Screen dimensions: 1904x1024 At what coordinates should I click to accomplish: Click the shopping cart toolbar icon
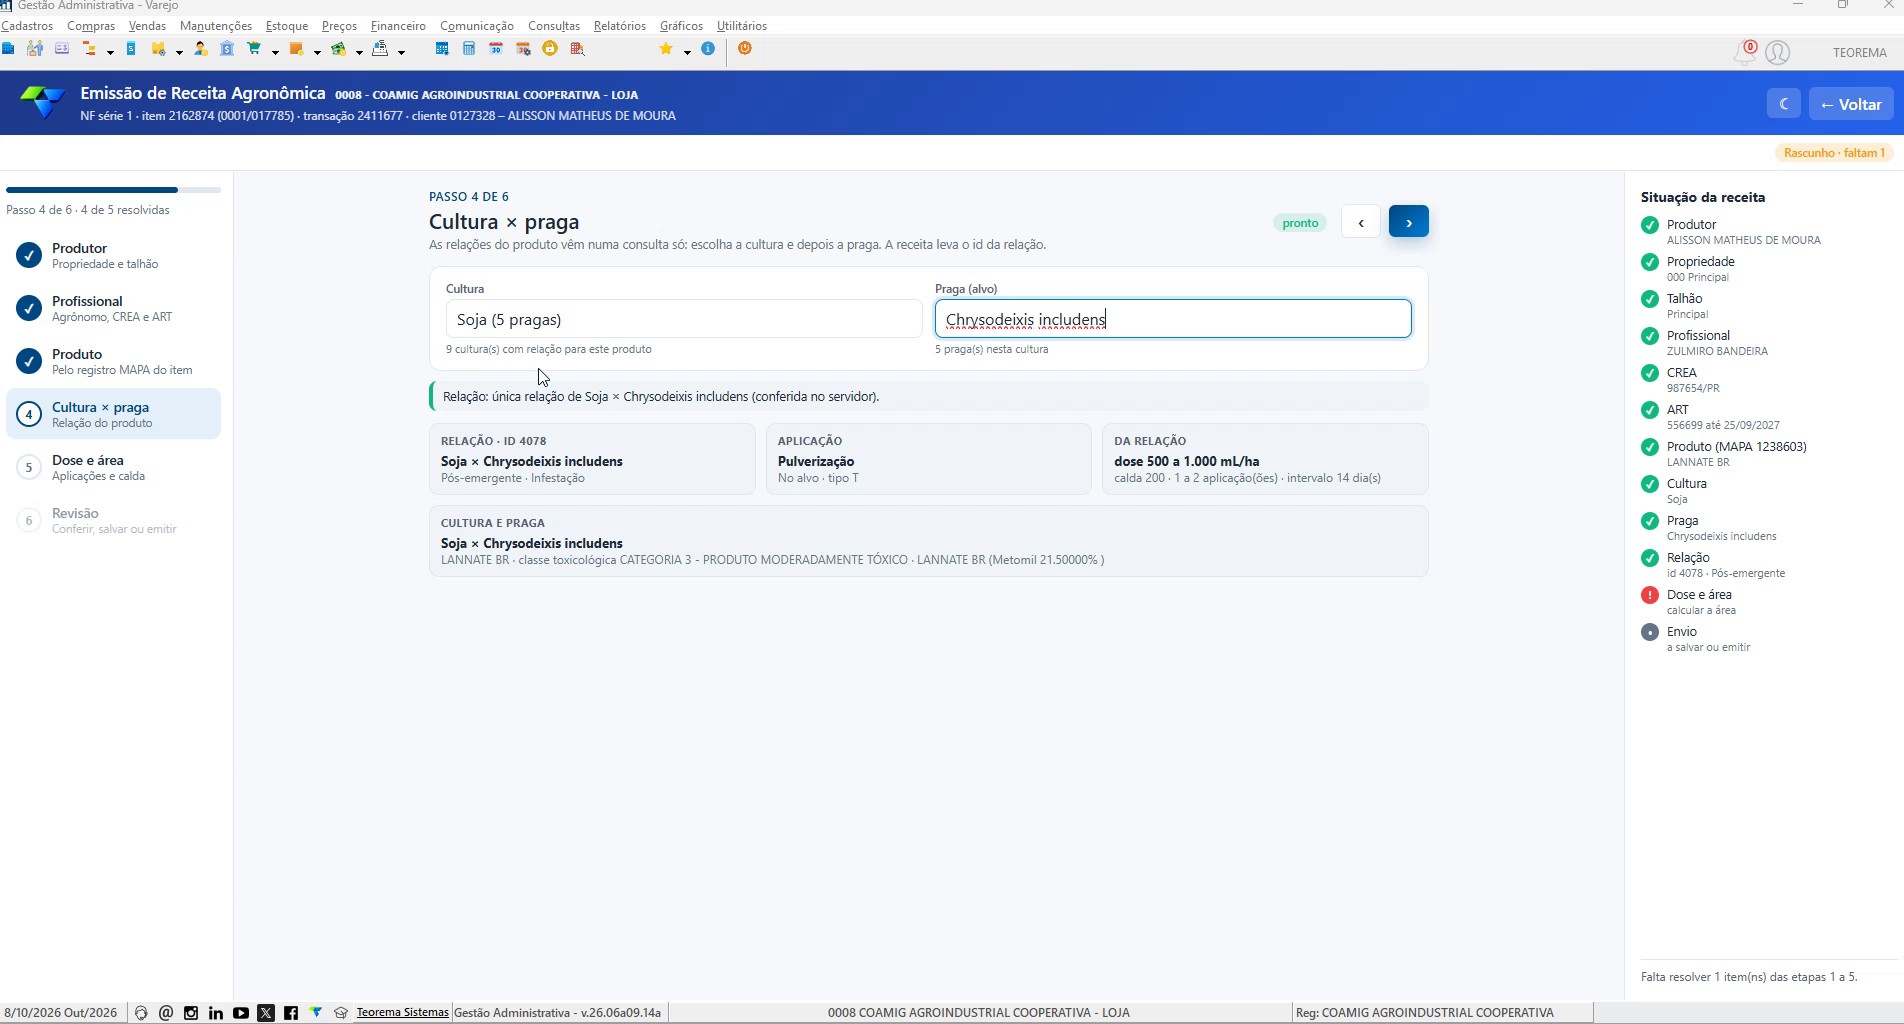pyautogui.click(x=254, y=48)
